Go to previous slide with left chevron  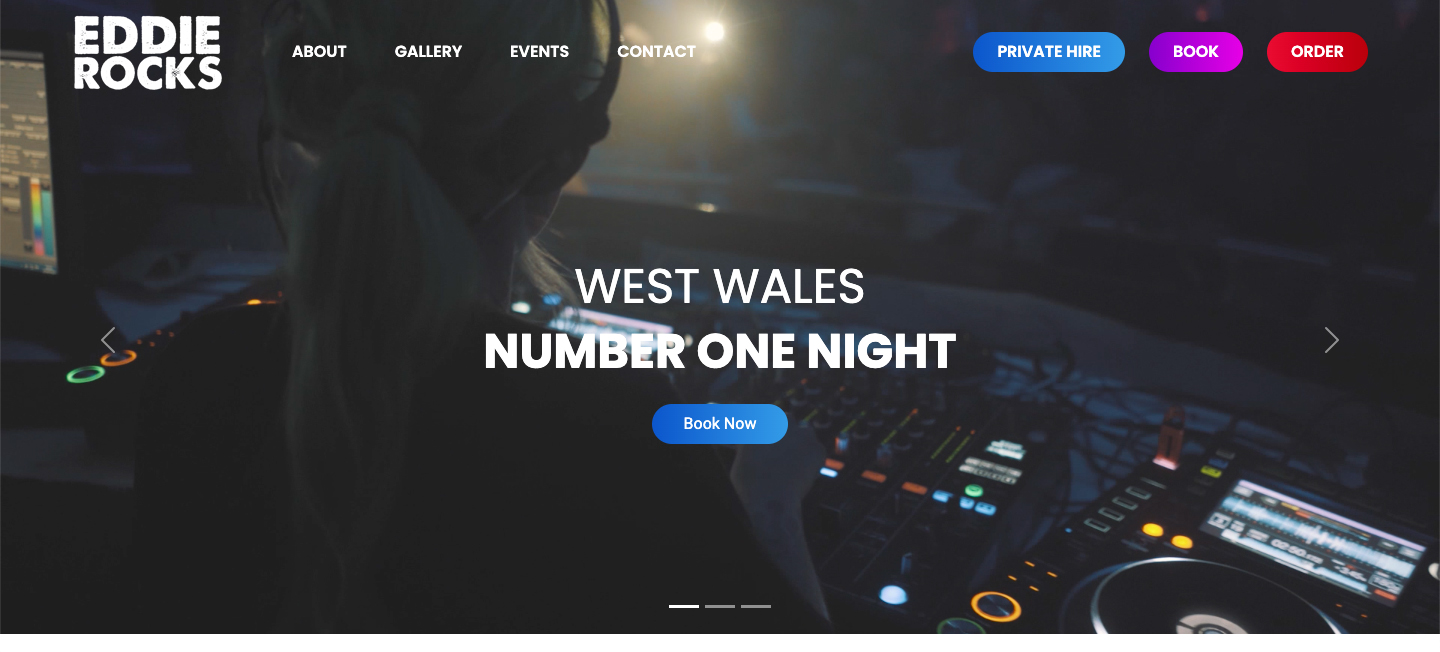[108, 340]
